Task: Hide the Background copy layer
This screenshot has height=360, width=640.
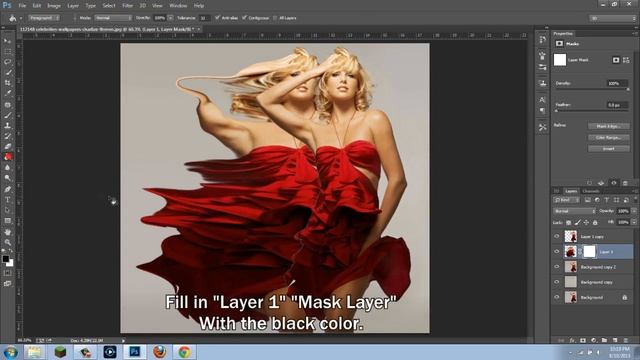Action: point(557,282)
